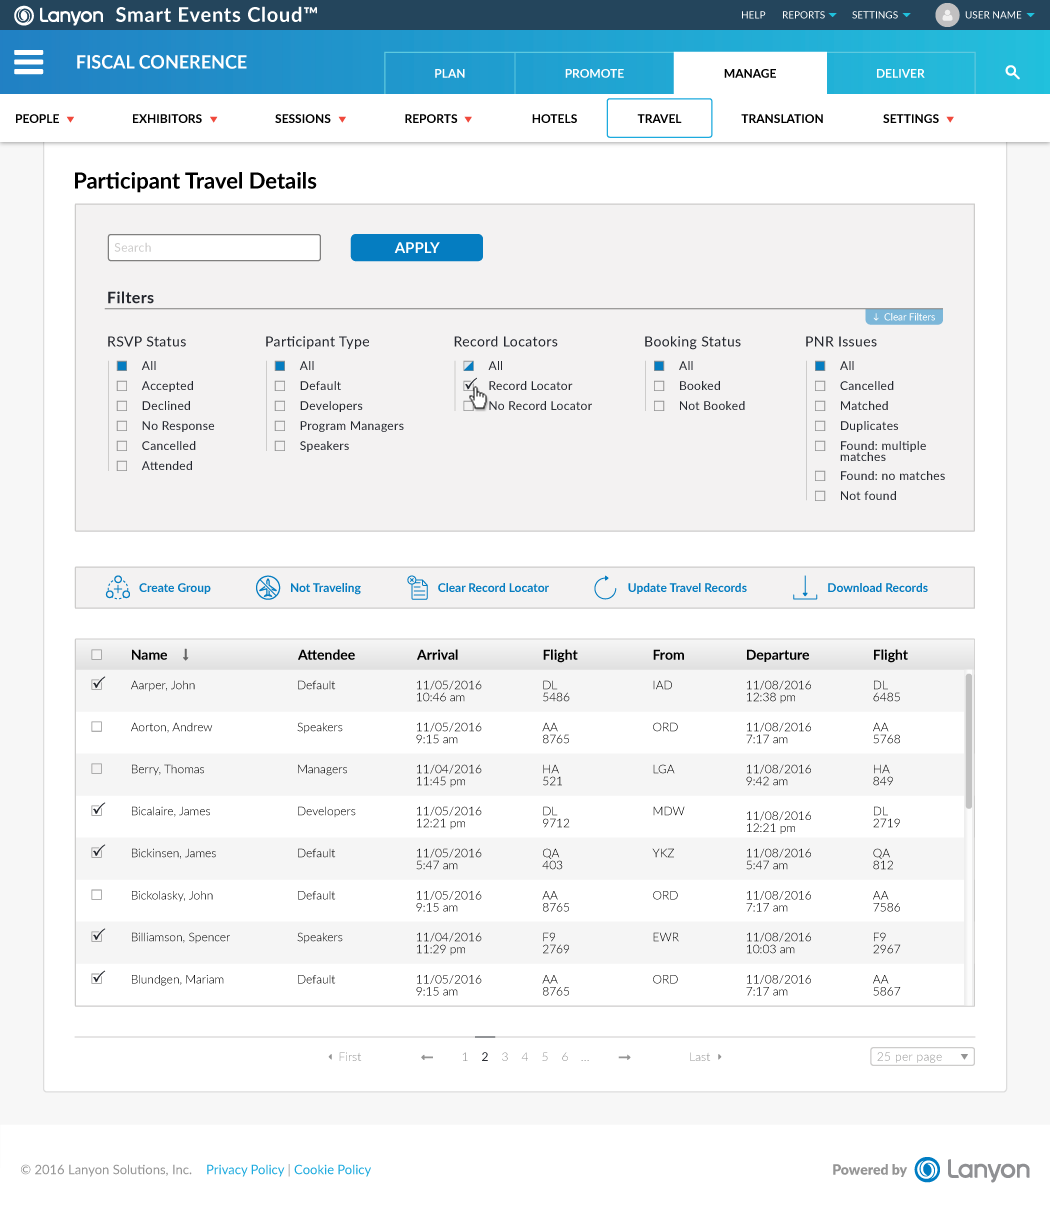Click the name Aorton, Andrew

click(x=172, y=727)
